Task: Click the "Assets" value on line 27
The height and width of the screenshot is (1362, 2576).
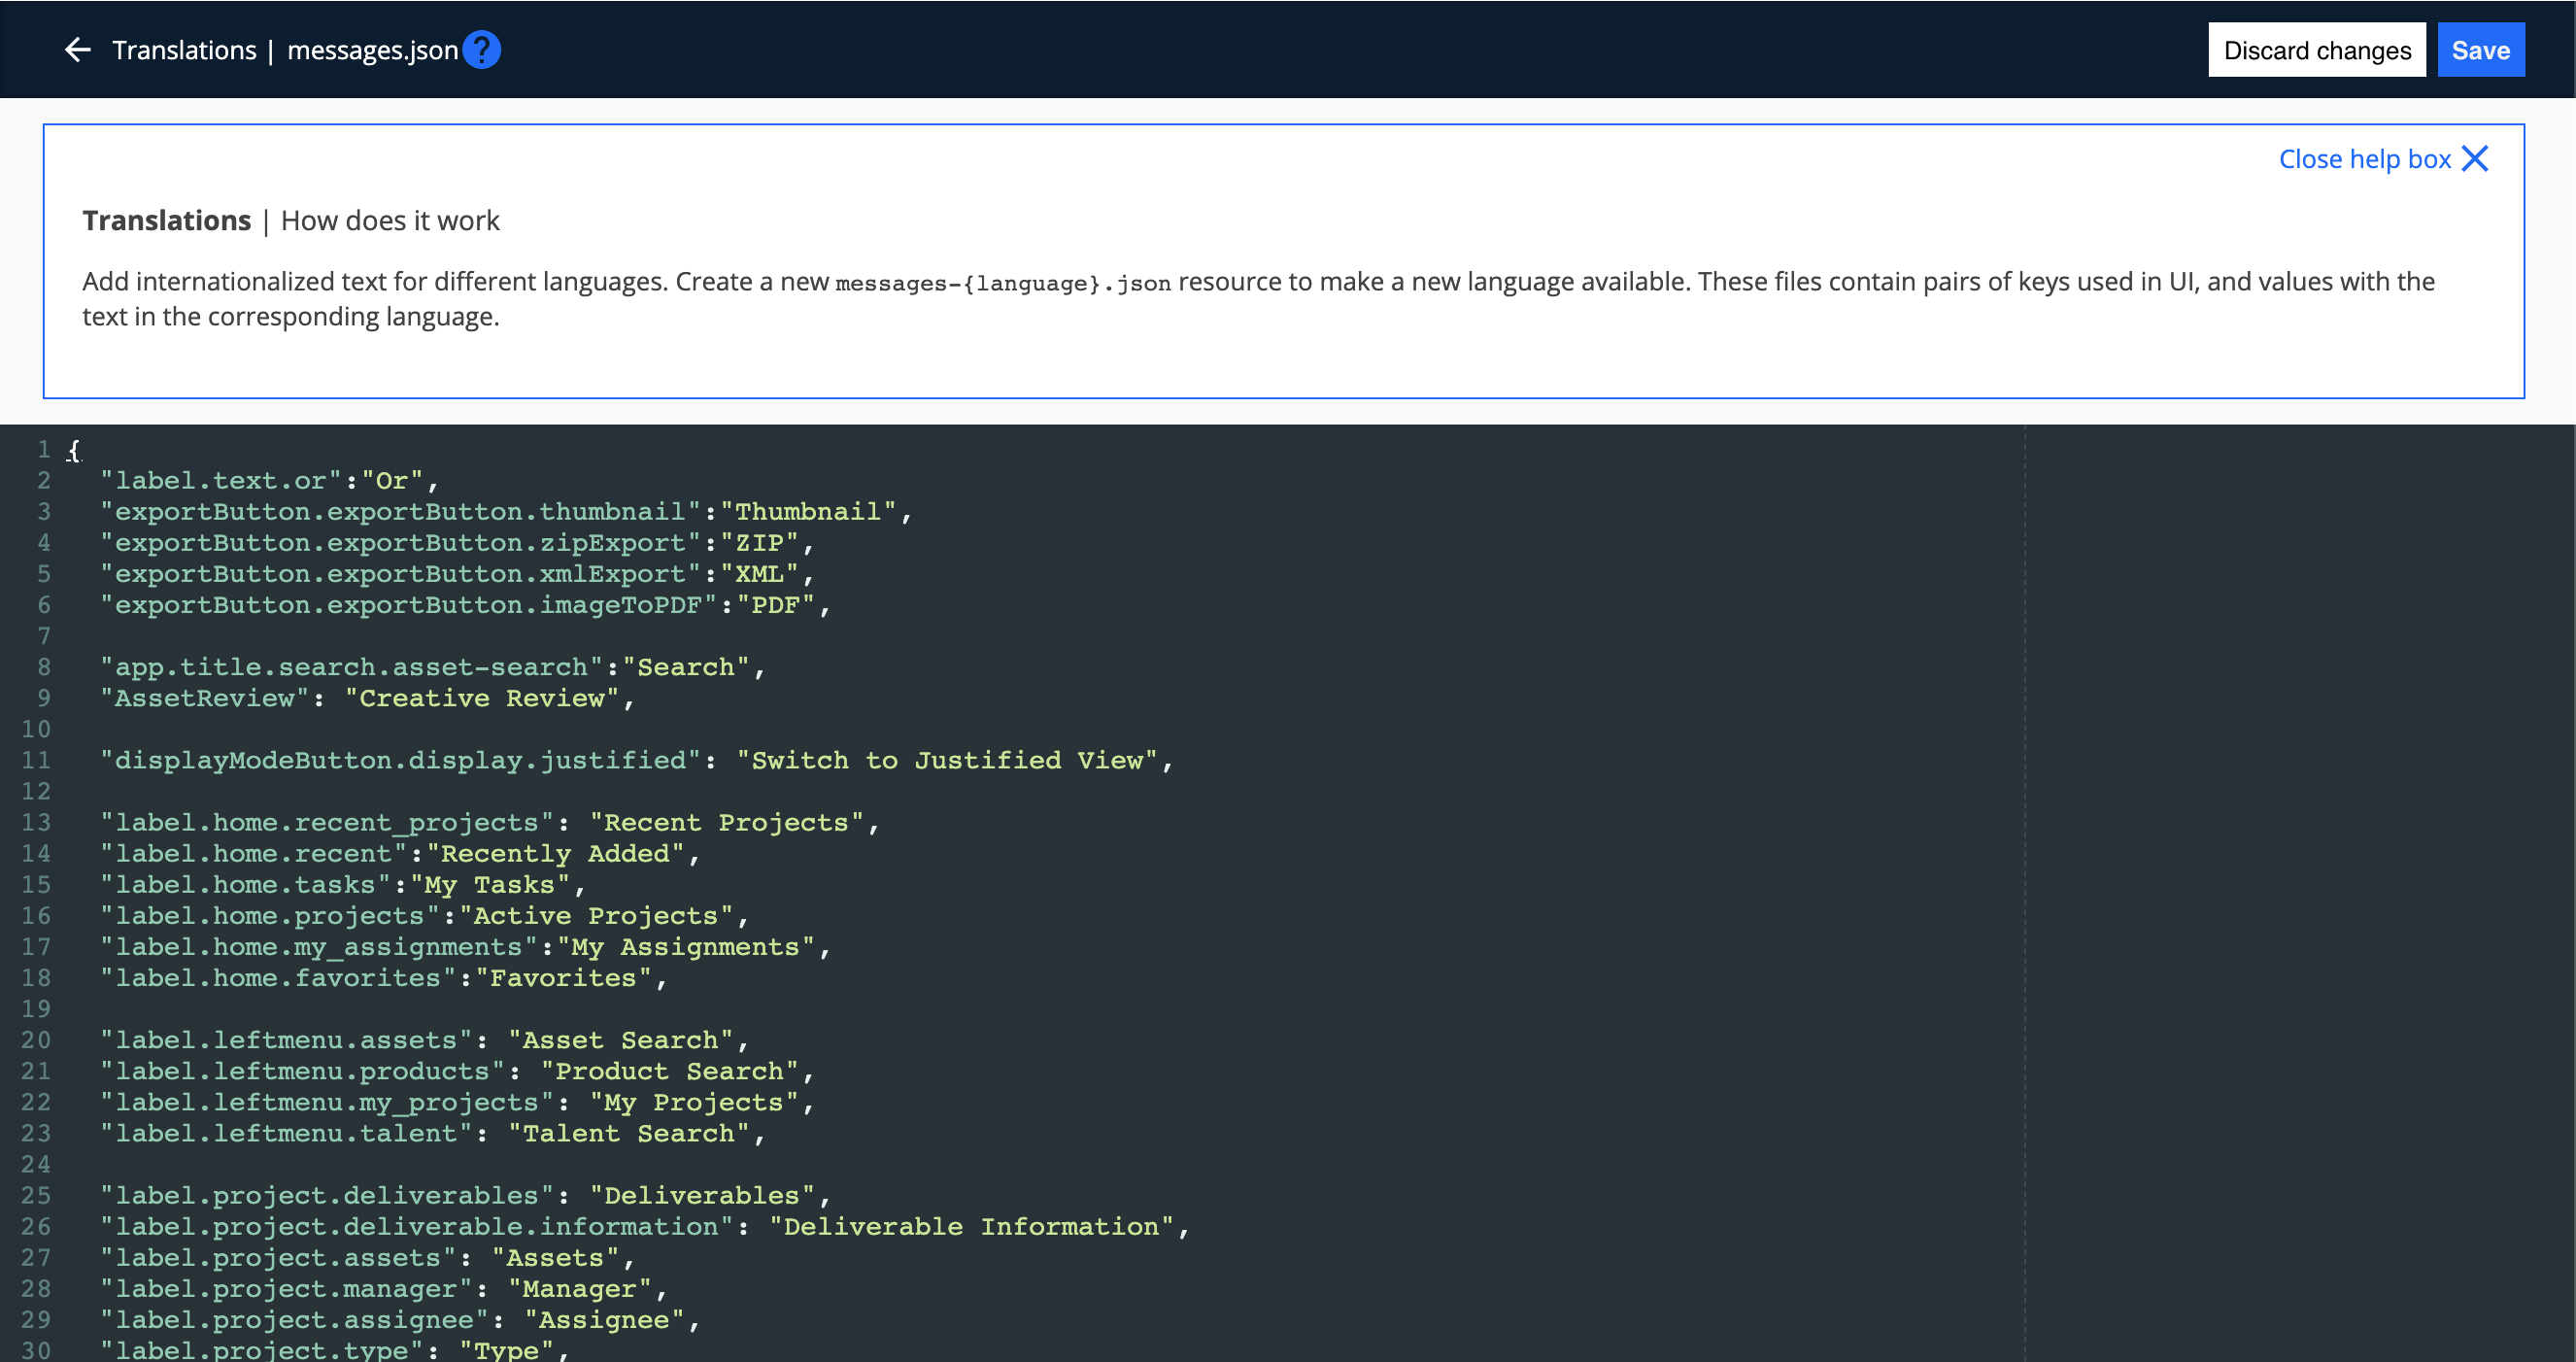Action: 555,1256
